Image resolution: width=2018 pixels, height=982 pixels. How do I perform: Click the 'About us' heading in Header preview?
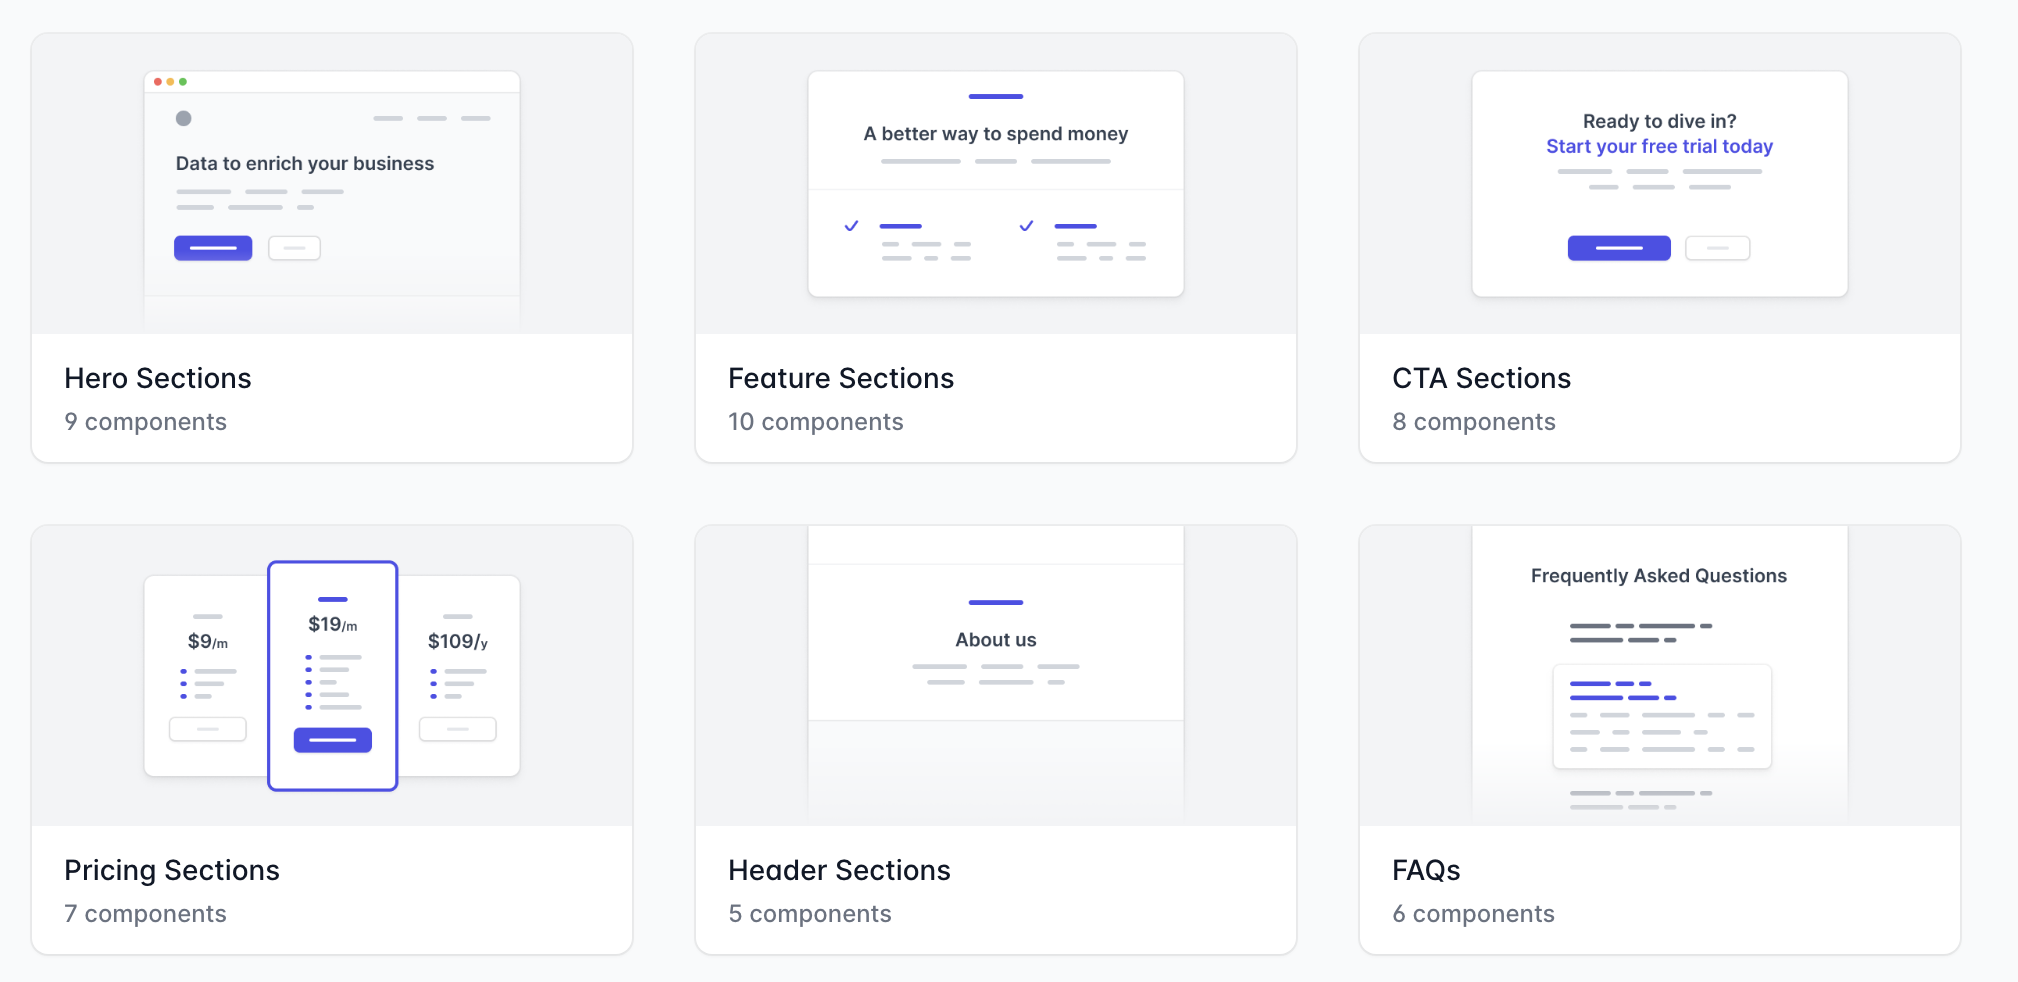pos(995,639)
